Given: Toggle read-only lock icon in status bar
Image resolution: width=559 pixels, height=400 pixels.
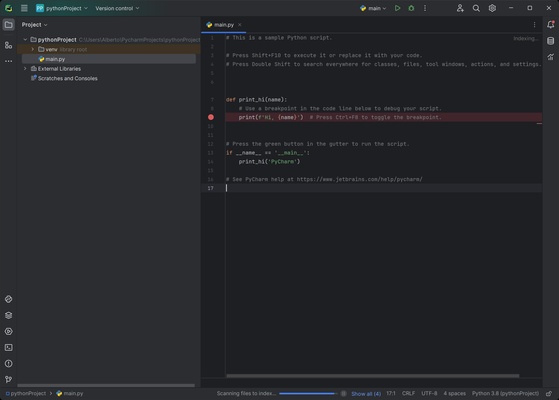Looking at the screenshot, I should click(549, 394).
